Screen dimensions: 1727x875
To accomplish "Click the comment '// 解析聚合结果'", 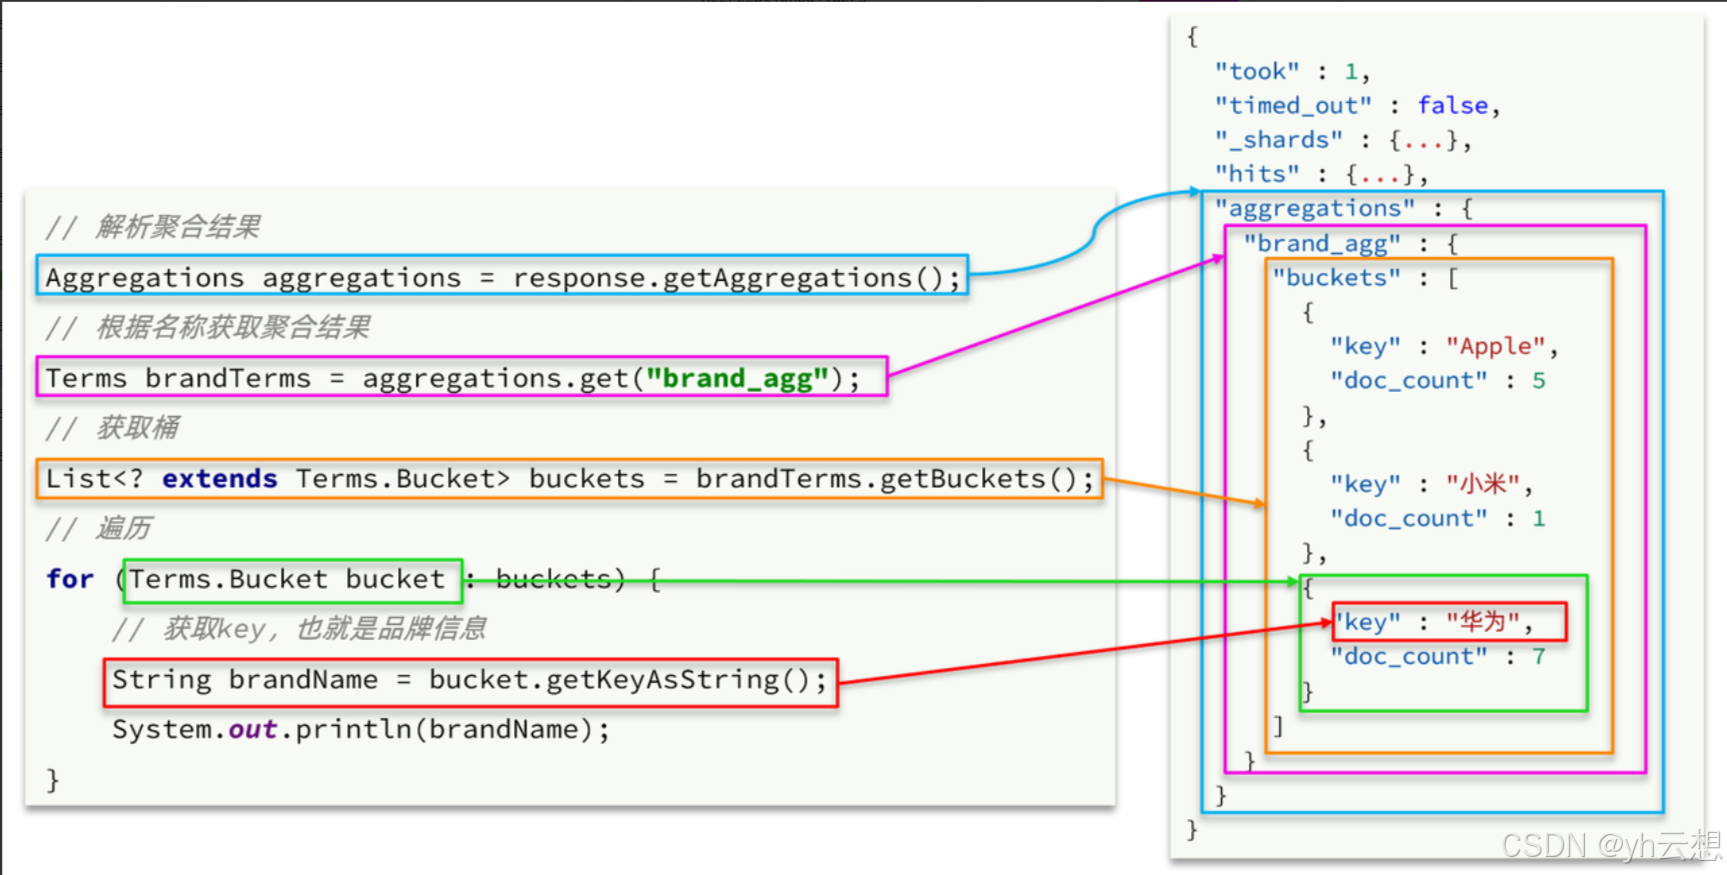I will [x=153, y=227].
